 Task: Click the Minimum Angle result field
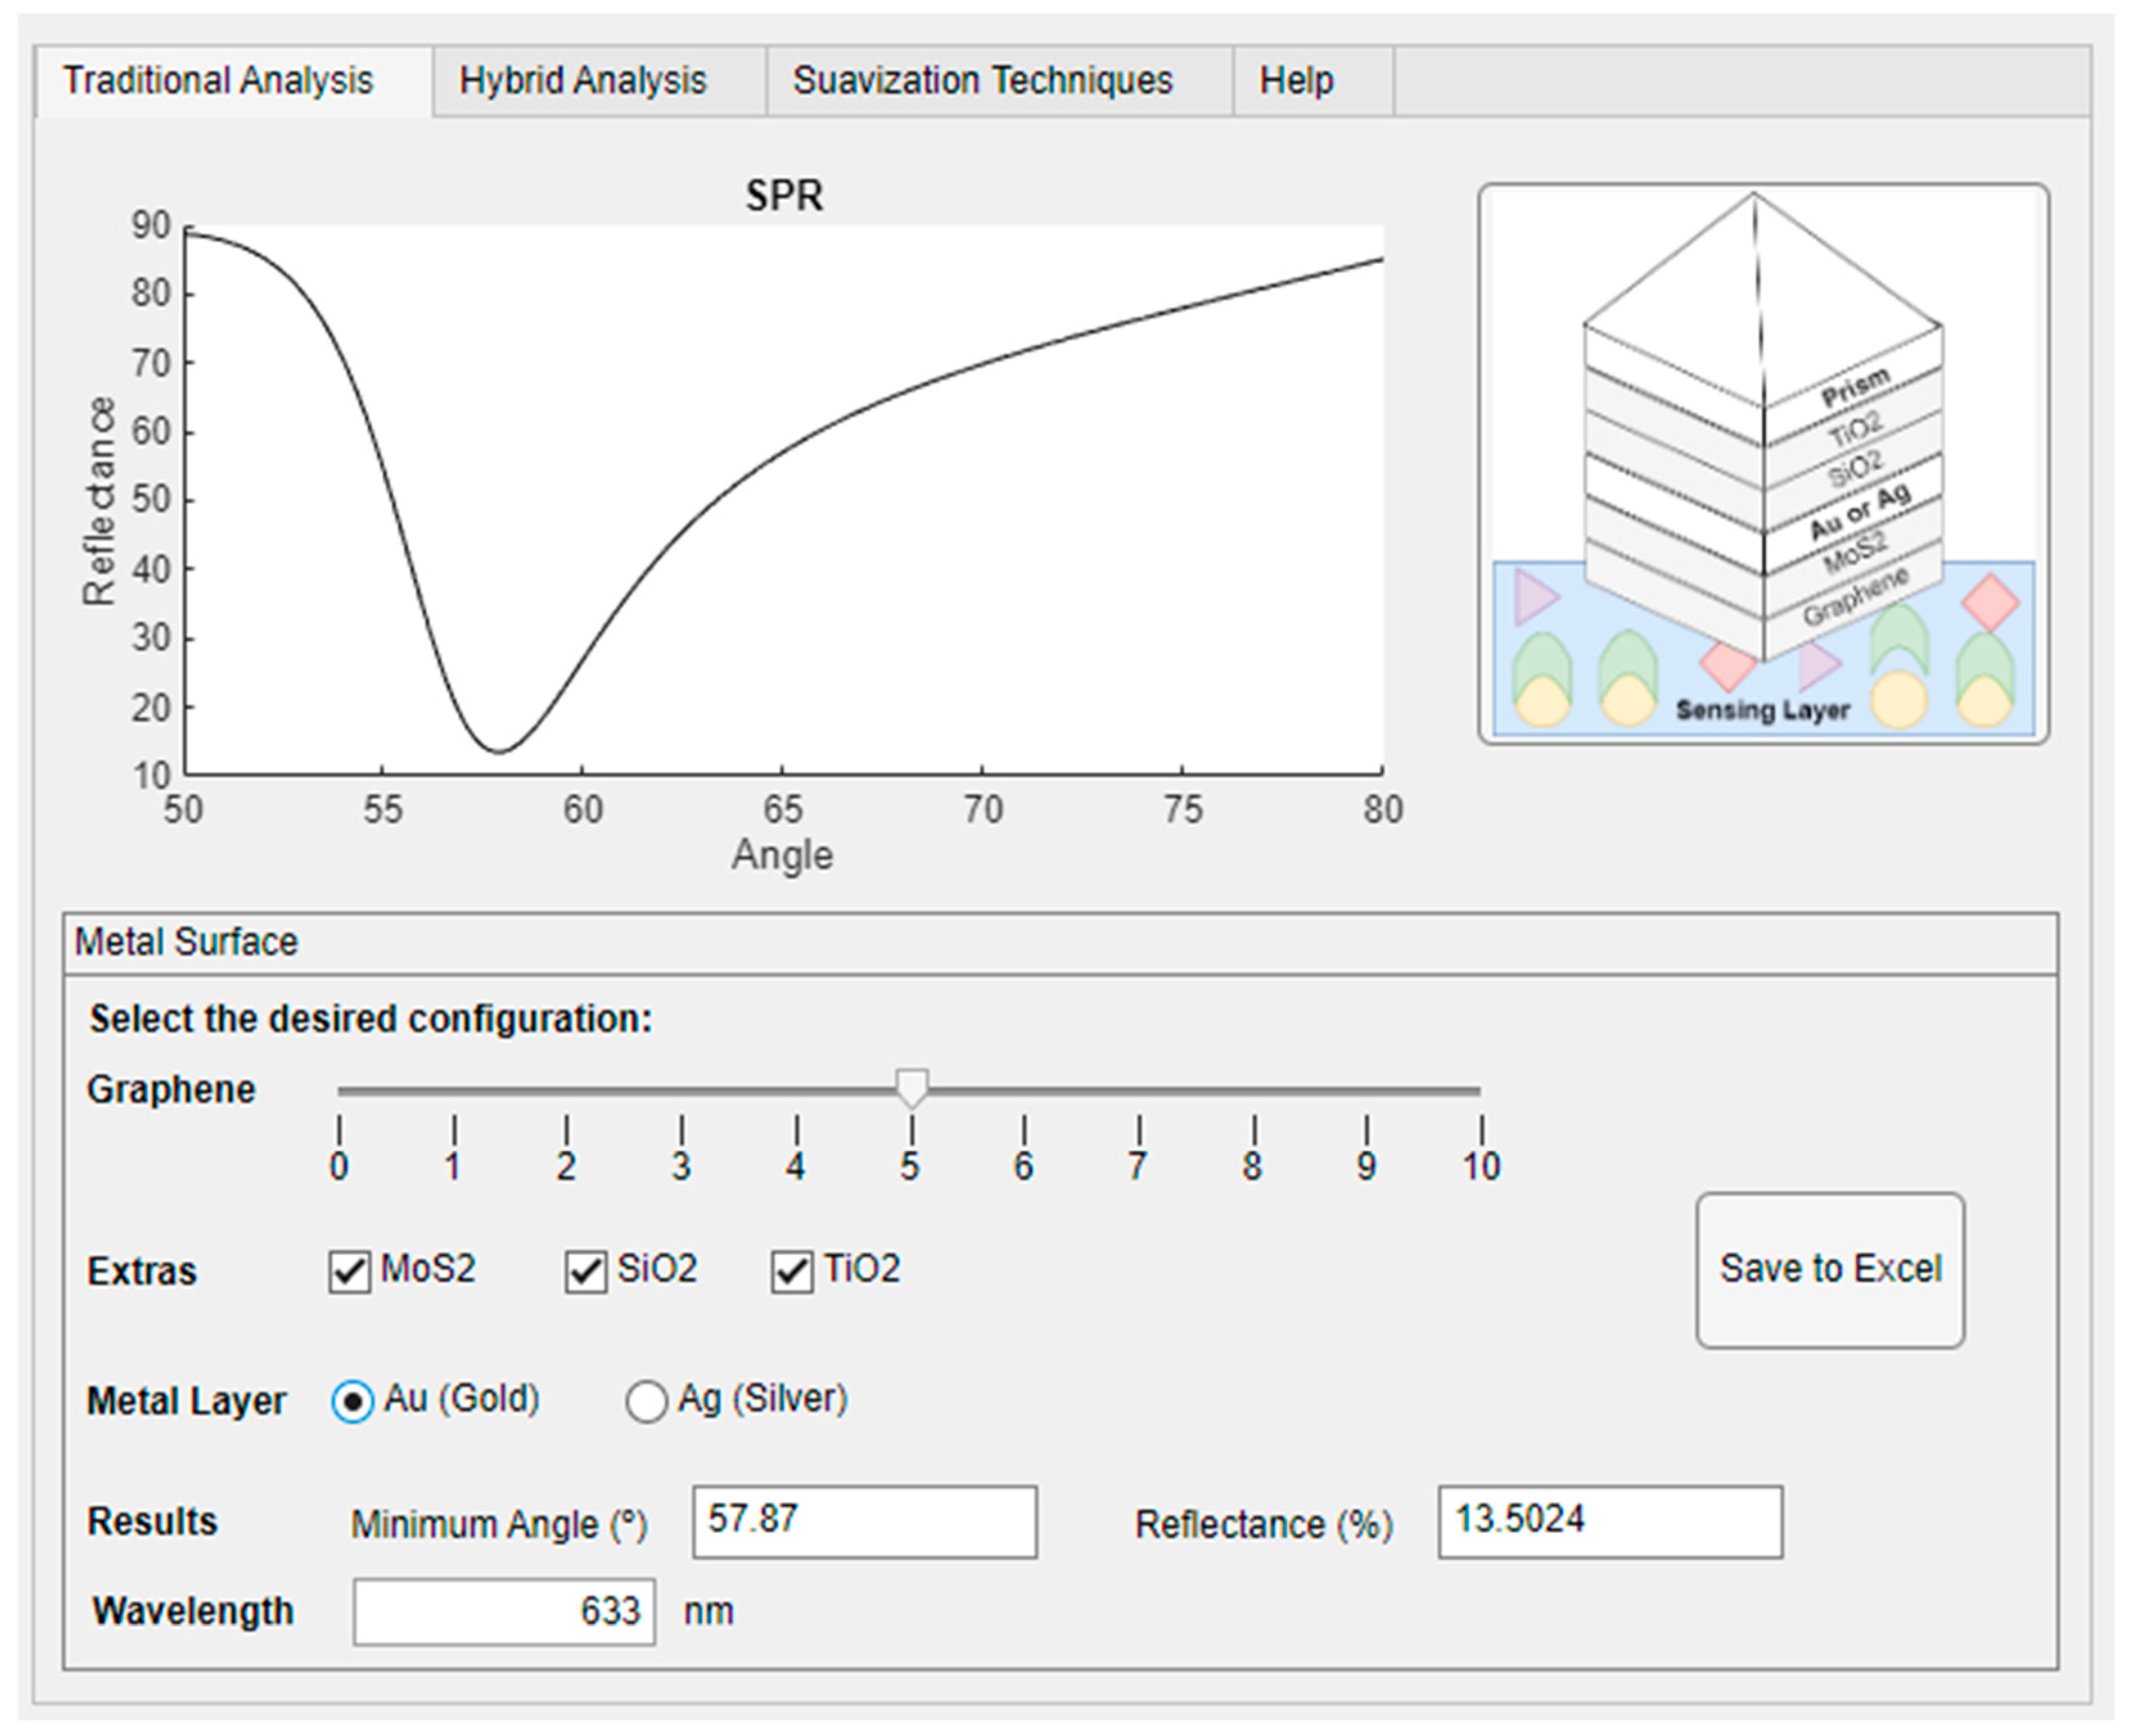(864, 1521)
